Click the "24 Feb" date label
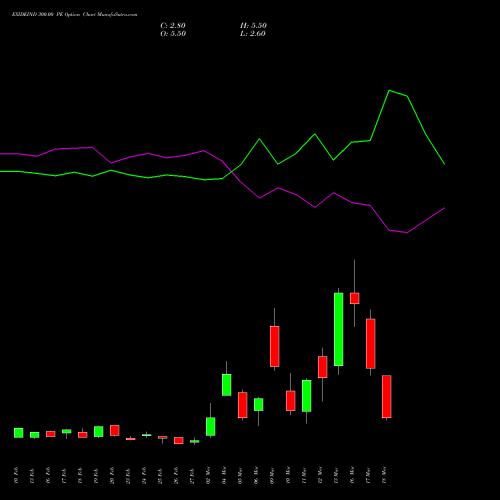Image resolution: width=500 pixels, height=500 pixels. [144, 475]
